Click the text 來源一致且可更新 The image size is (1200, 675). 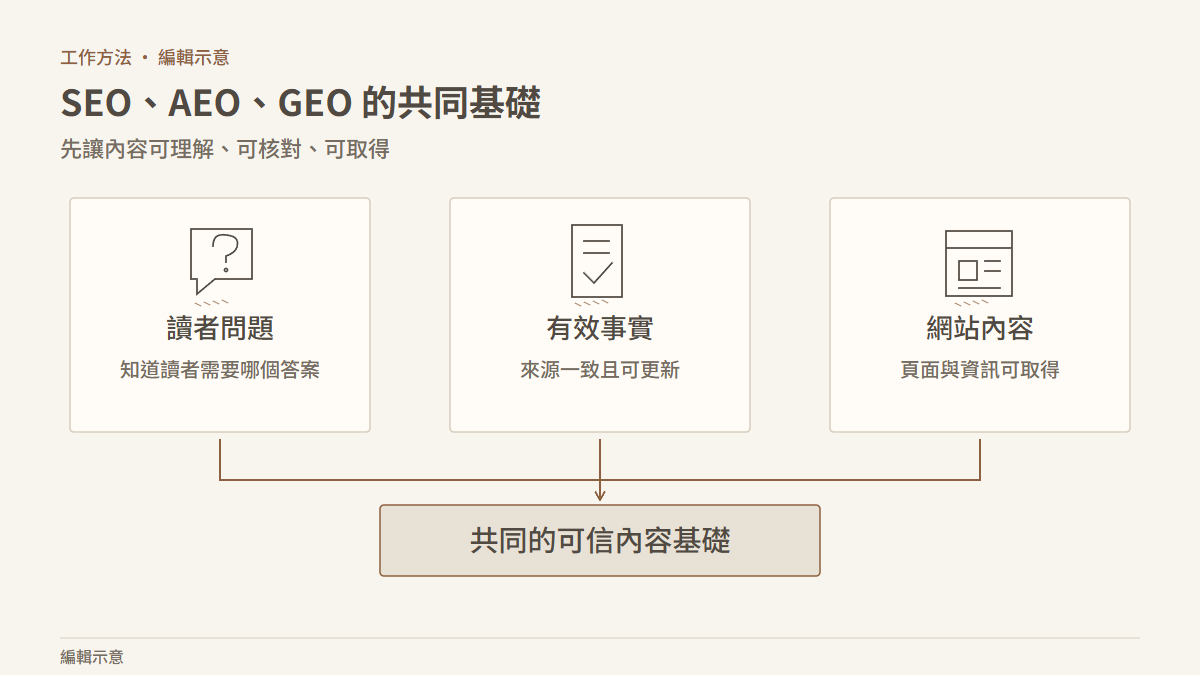pos(600,370)
